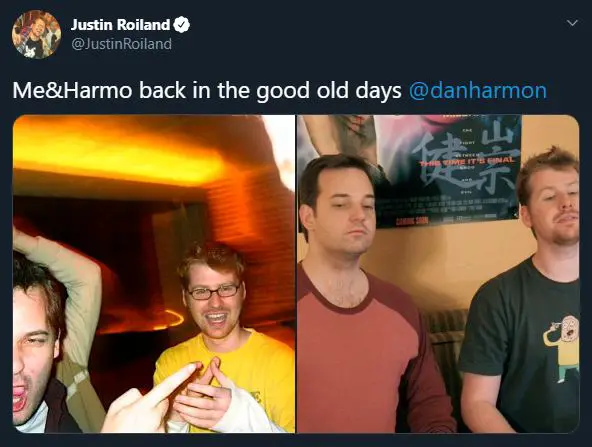Screen dimensions: 592x447
Task: Click the eyeglasses on yellow-shirt man
Action: click(x=214, y=291)
